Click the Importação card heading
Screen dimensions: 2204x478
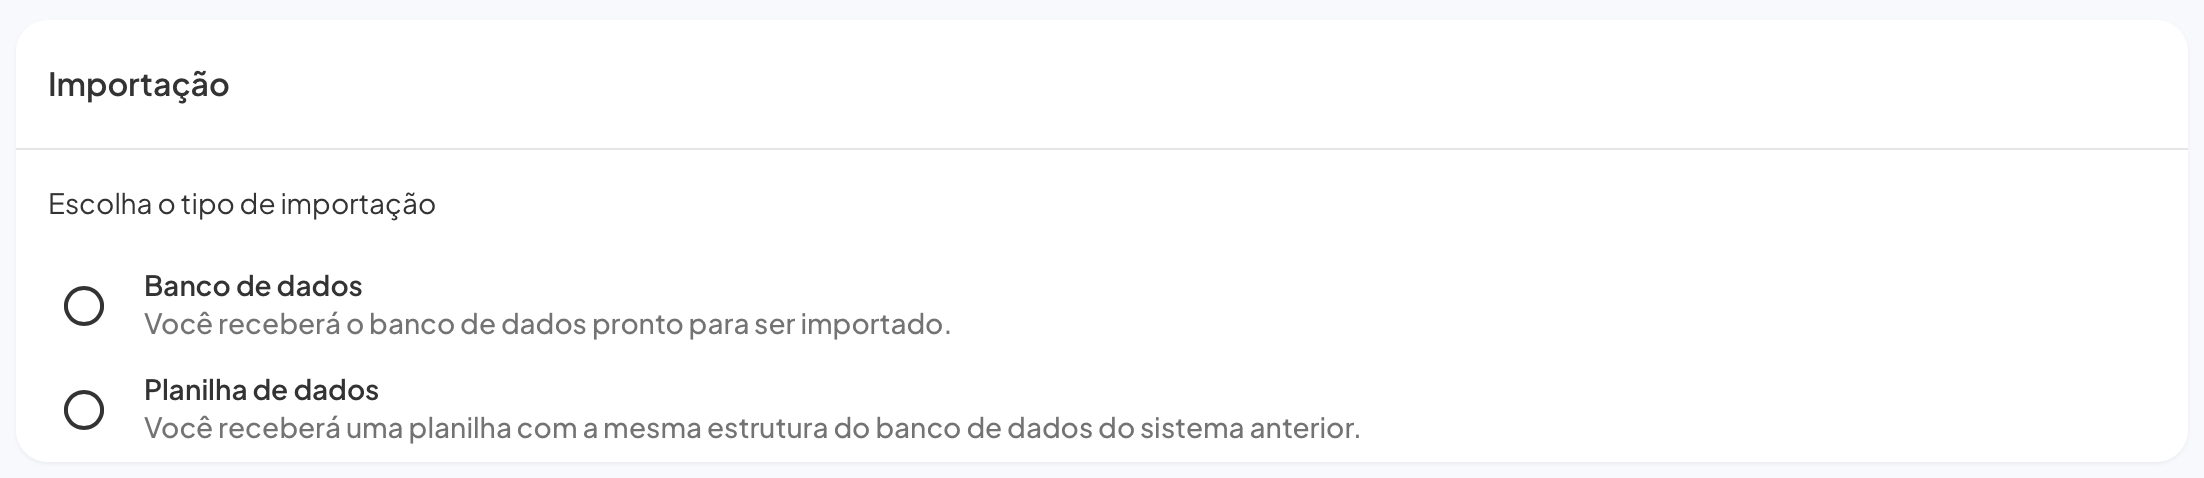[x=138, y=84]
